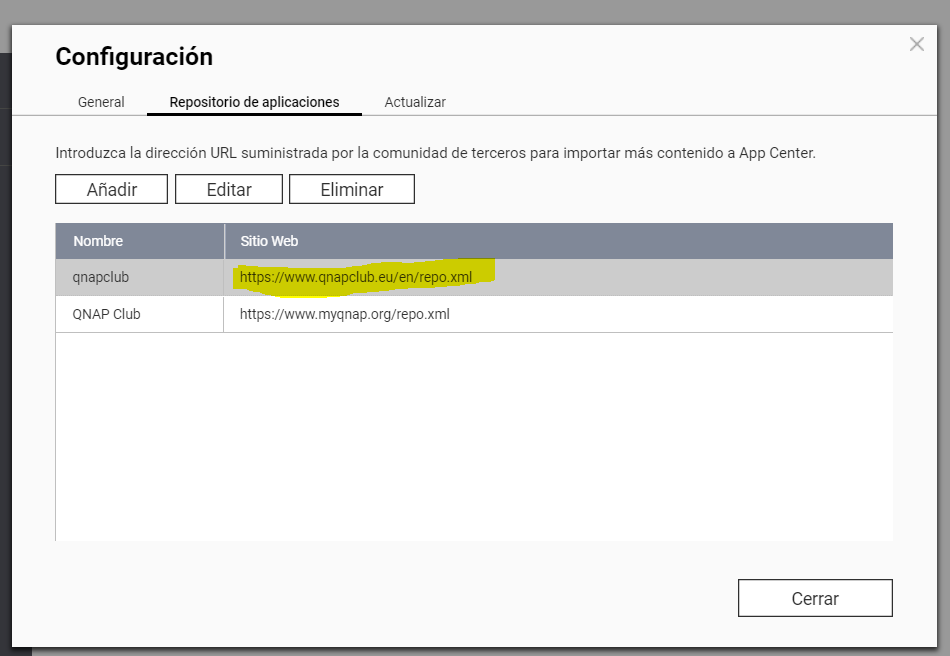This screenshot has height=656, width=950.
Task: Select the Repositorio de aplicaciones tab
Action: (x=254, y=102)
